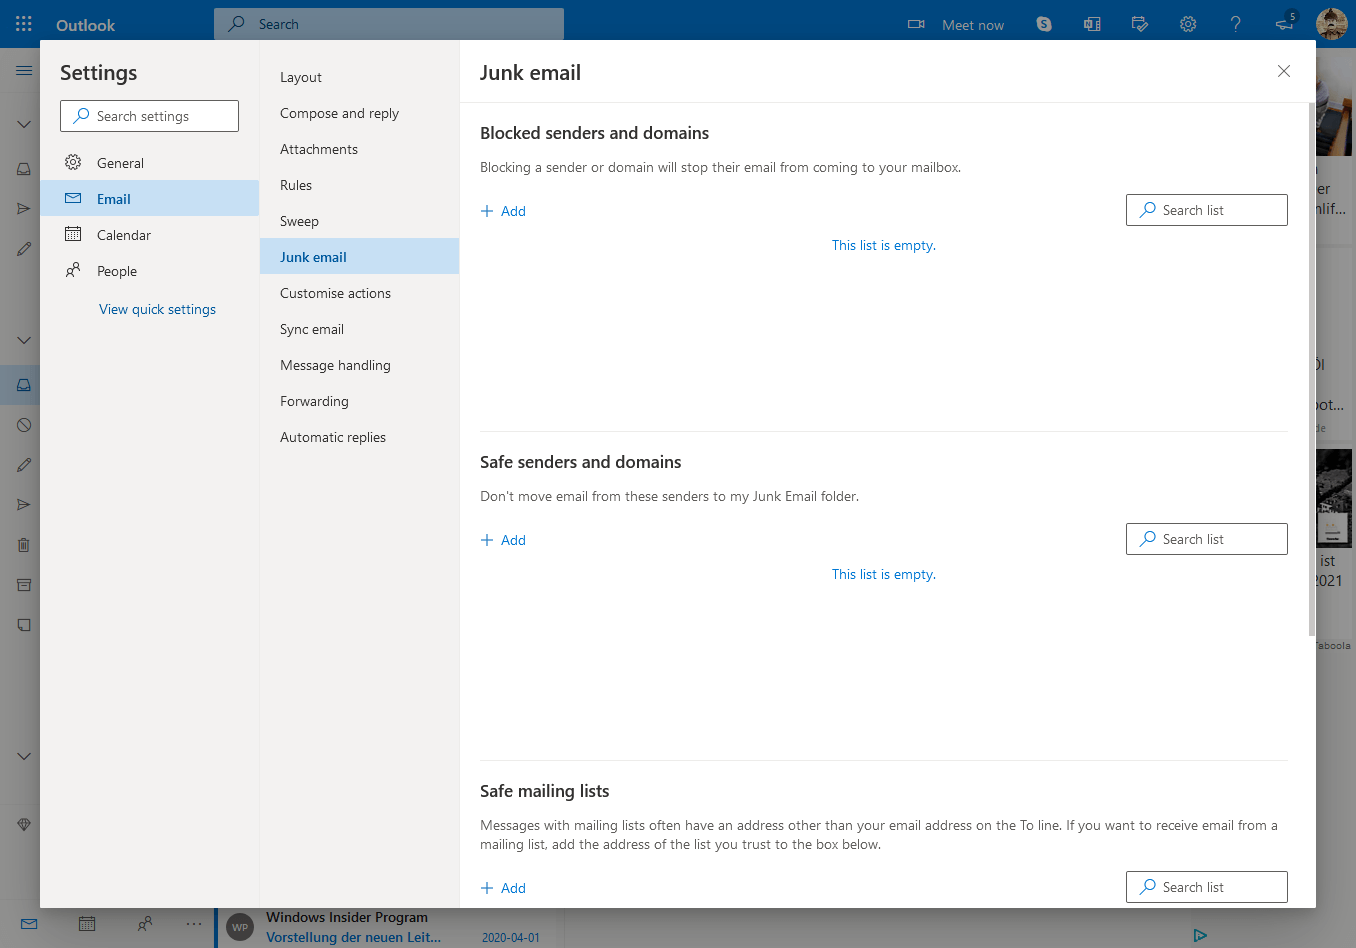This screenshot has height=948, width=1356.
Task: Open the settings gear in top bar
Action: pyautogui.click(x=1188, y=24)
